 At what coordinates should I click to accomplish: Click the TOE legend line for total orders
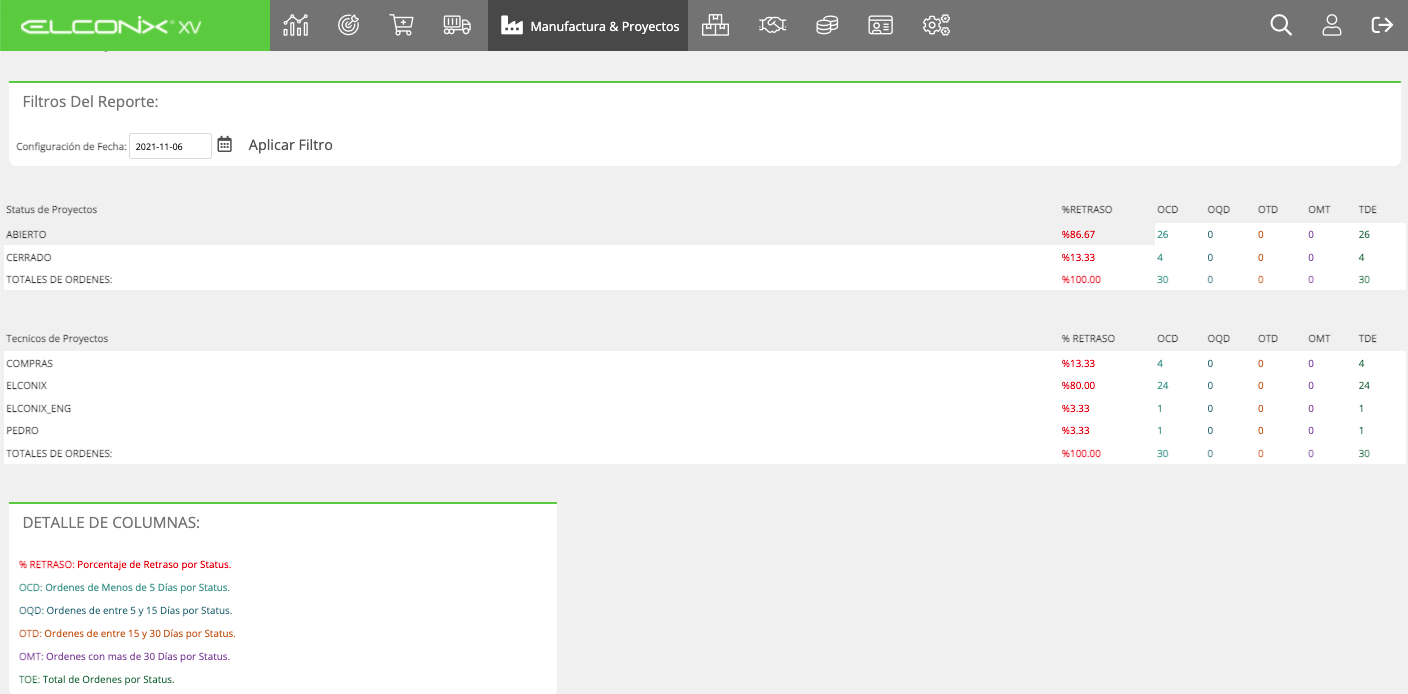(97, 679)
